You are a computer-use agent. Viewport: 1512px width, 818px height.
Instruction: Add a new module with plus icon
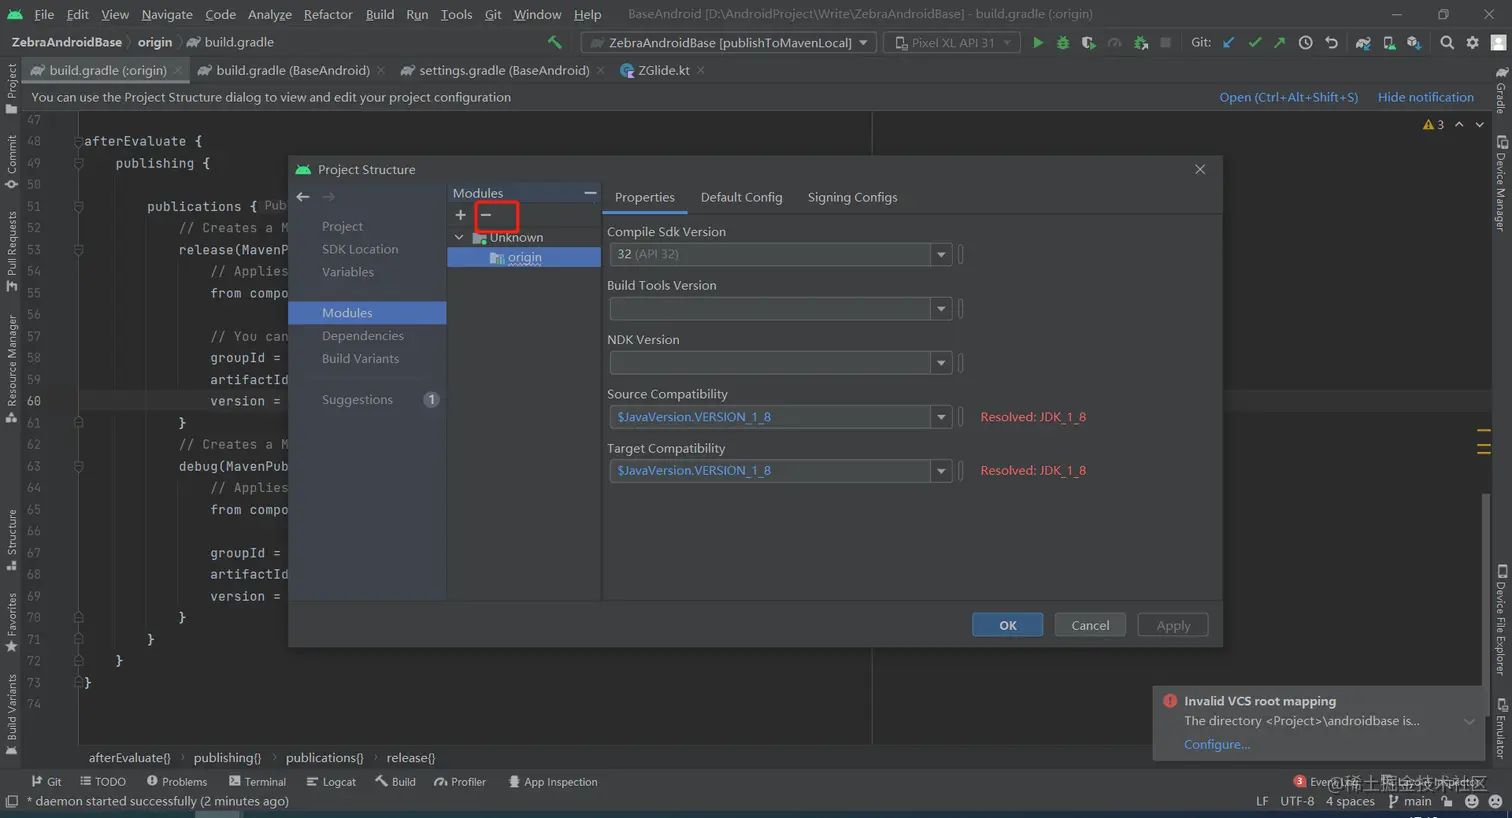[x=460, y=215]
